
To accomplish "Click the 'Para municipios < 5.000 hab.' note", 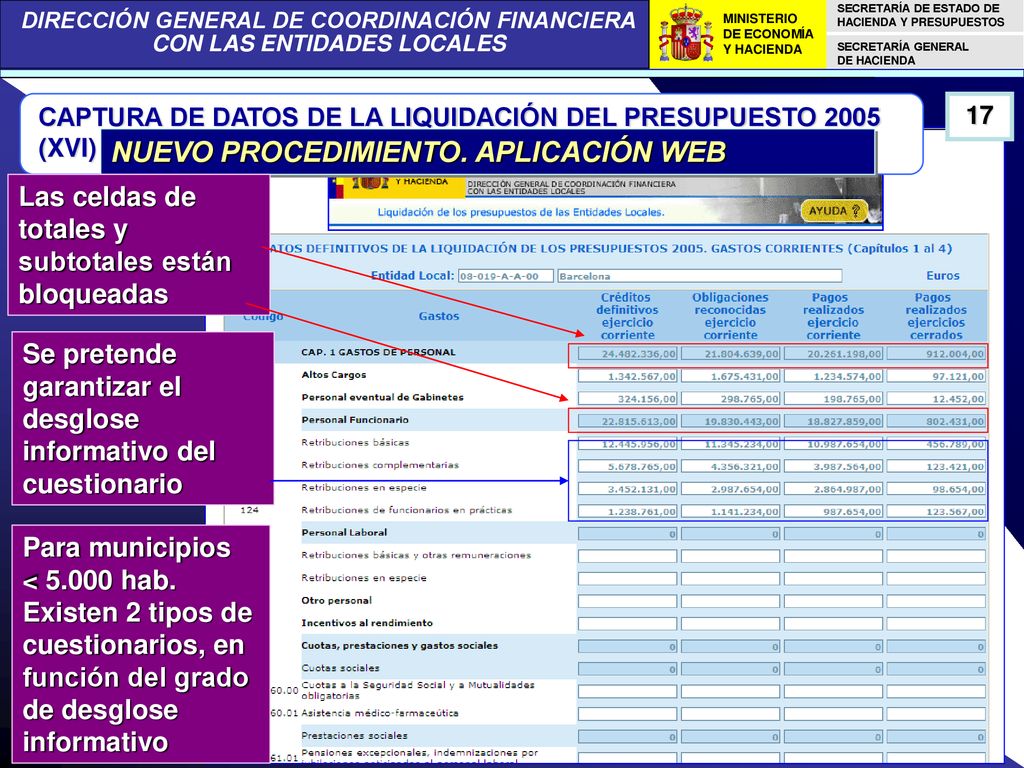I will [140, 645].
